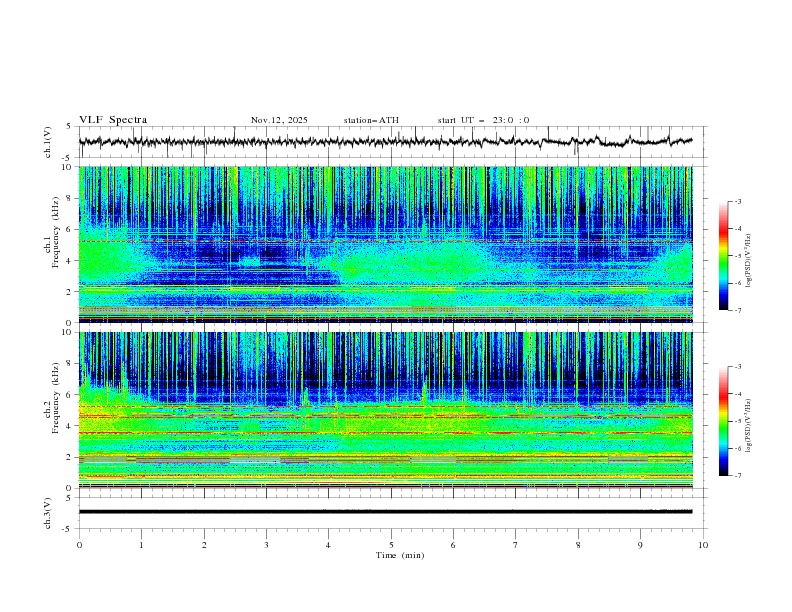792x612 pixels.
Task: Click the "ch.1(V)" waveform axis label
Action: [x=48, y=142]
